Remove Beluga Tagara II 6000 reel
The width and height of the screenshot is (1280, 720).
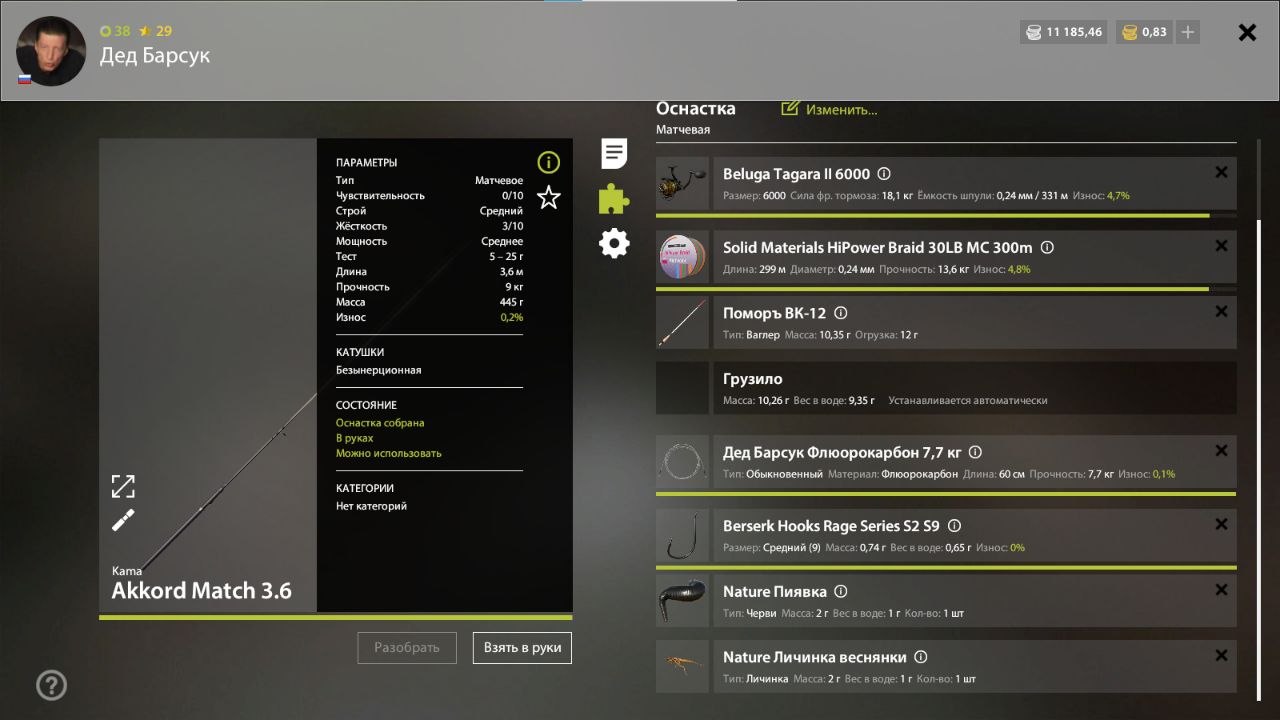click(1221, 172)
